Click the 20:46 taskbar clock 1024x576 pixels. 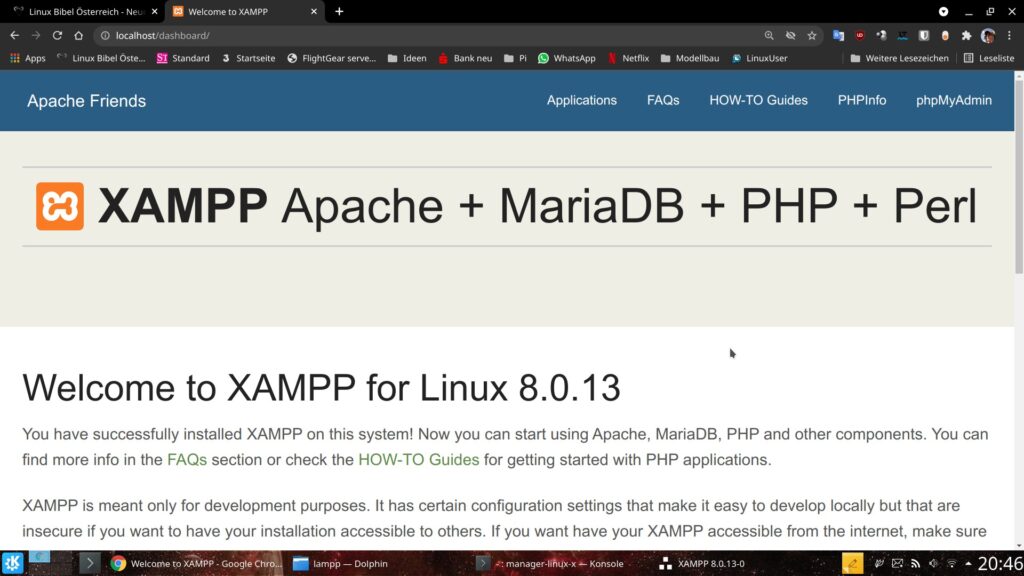(x=999, y=563)
